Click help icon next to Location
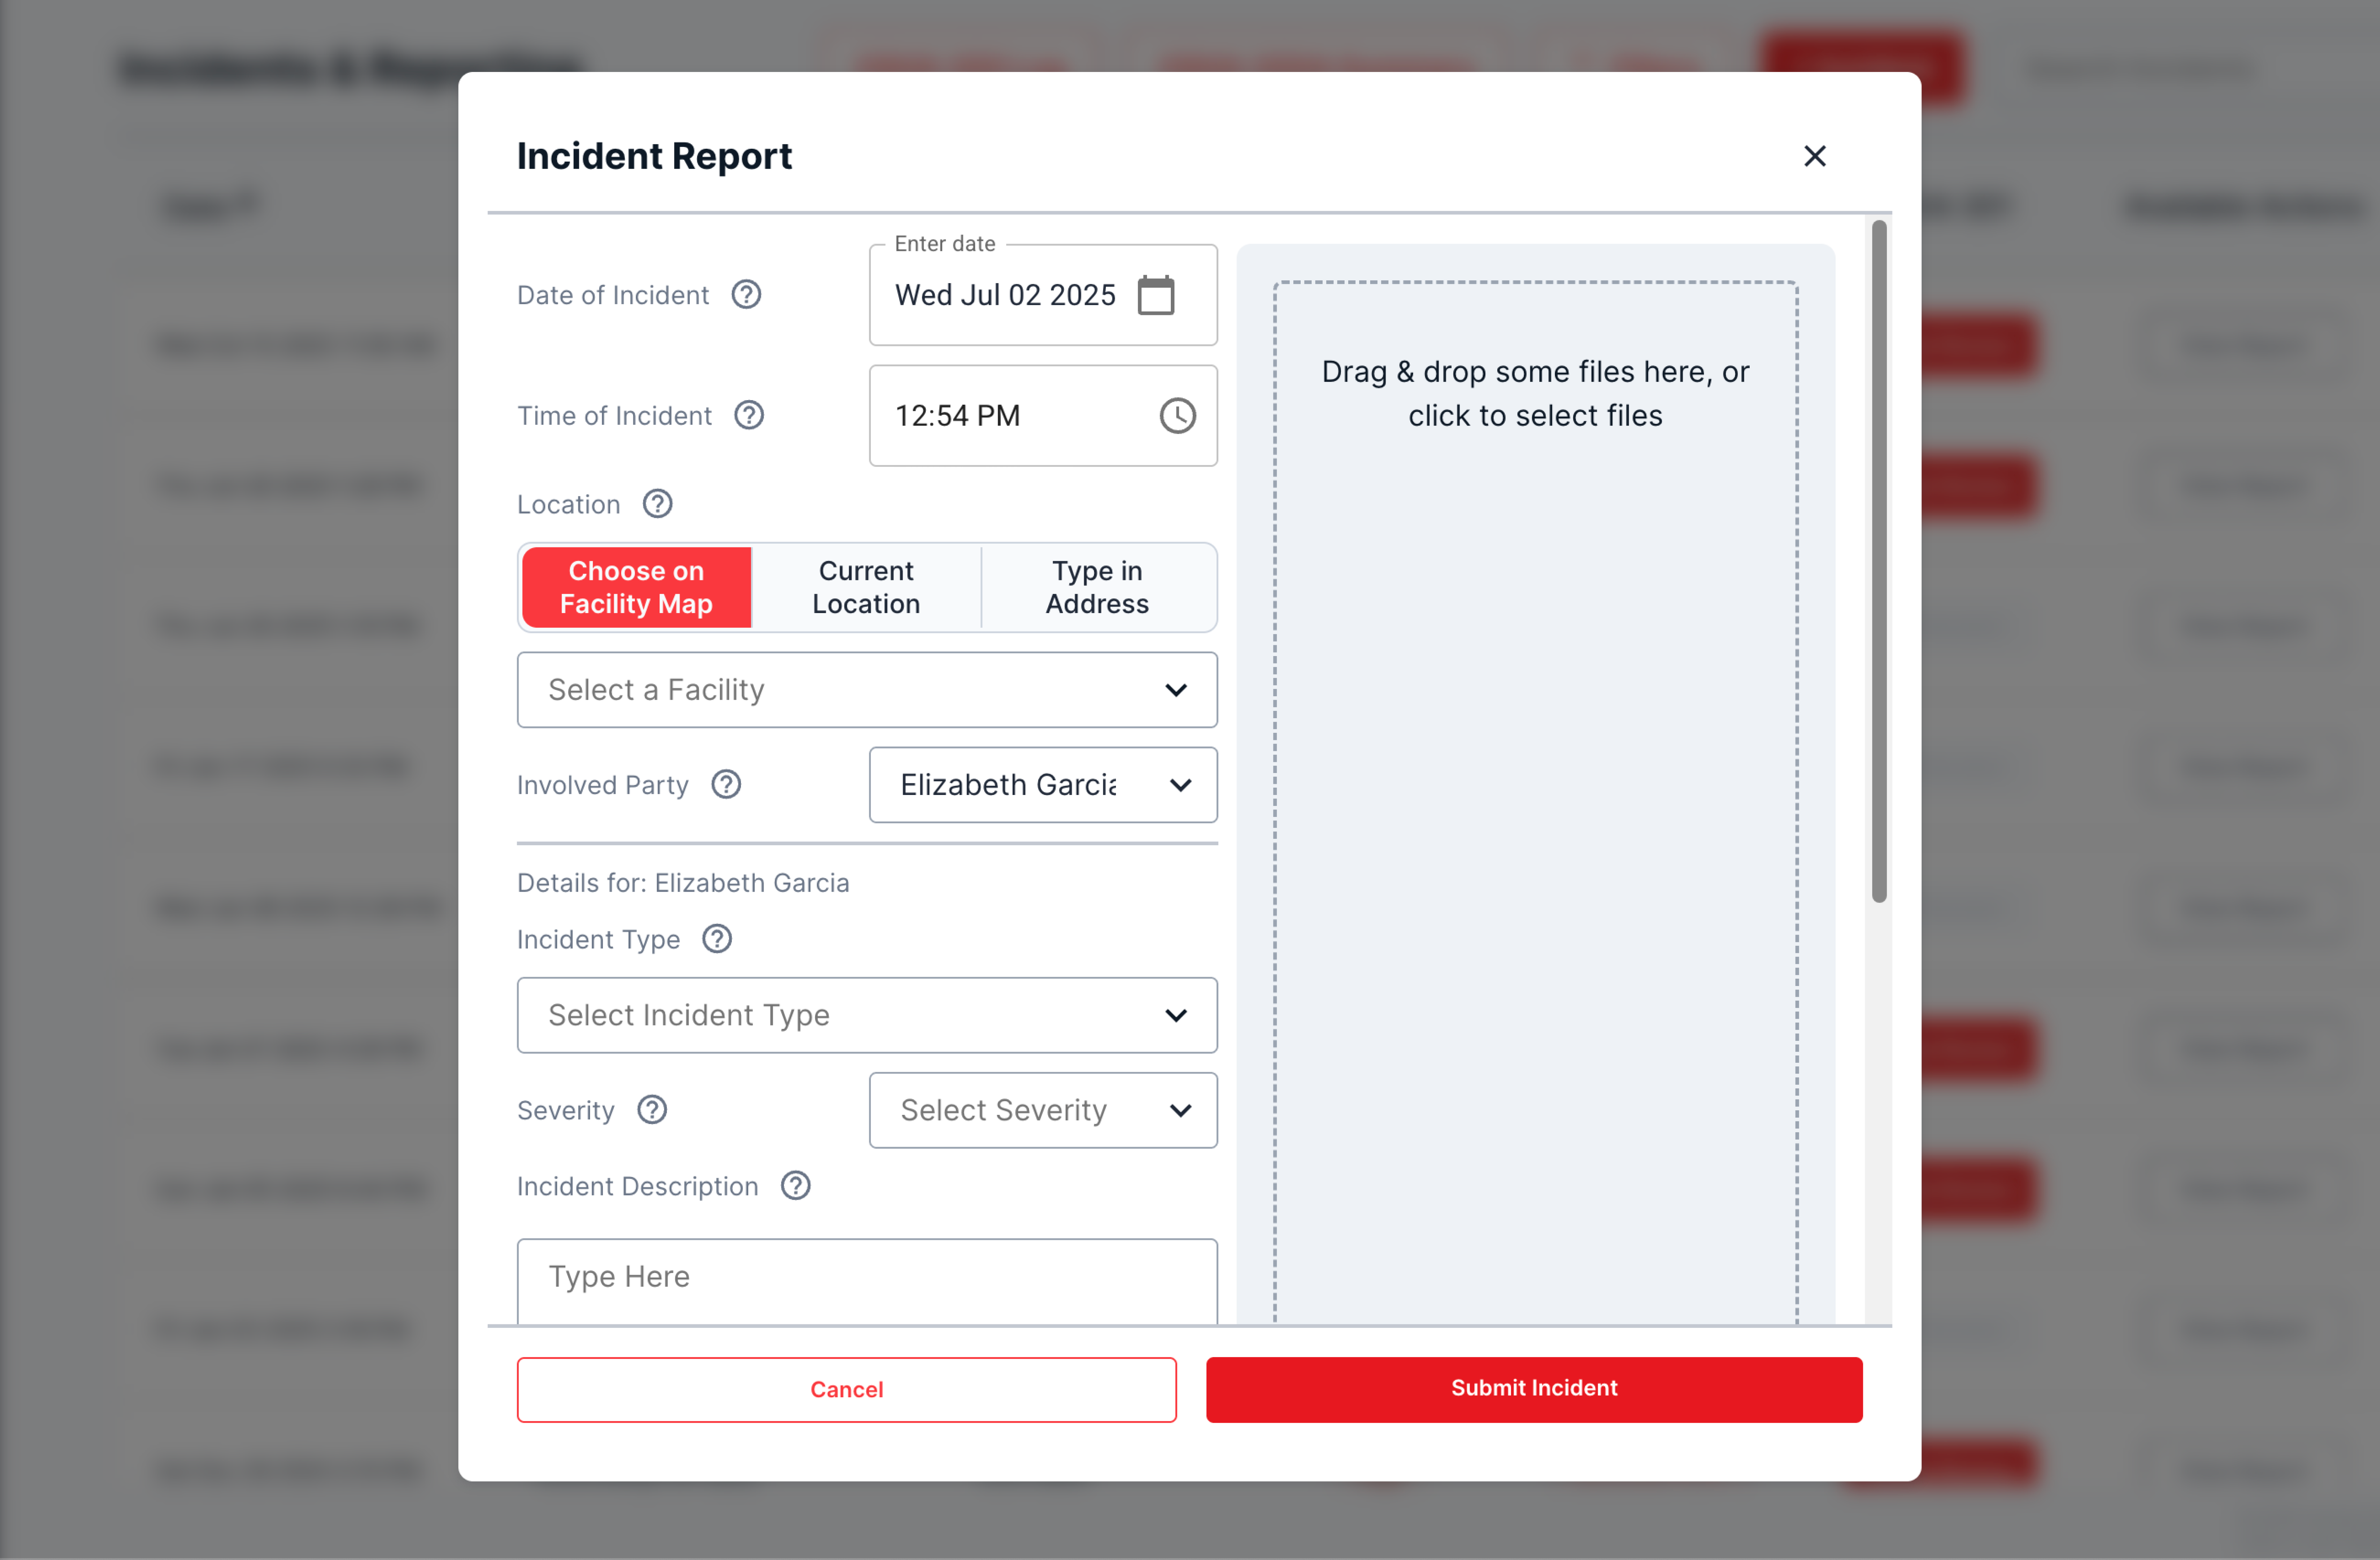 (x=657, y=504)
